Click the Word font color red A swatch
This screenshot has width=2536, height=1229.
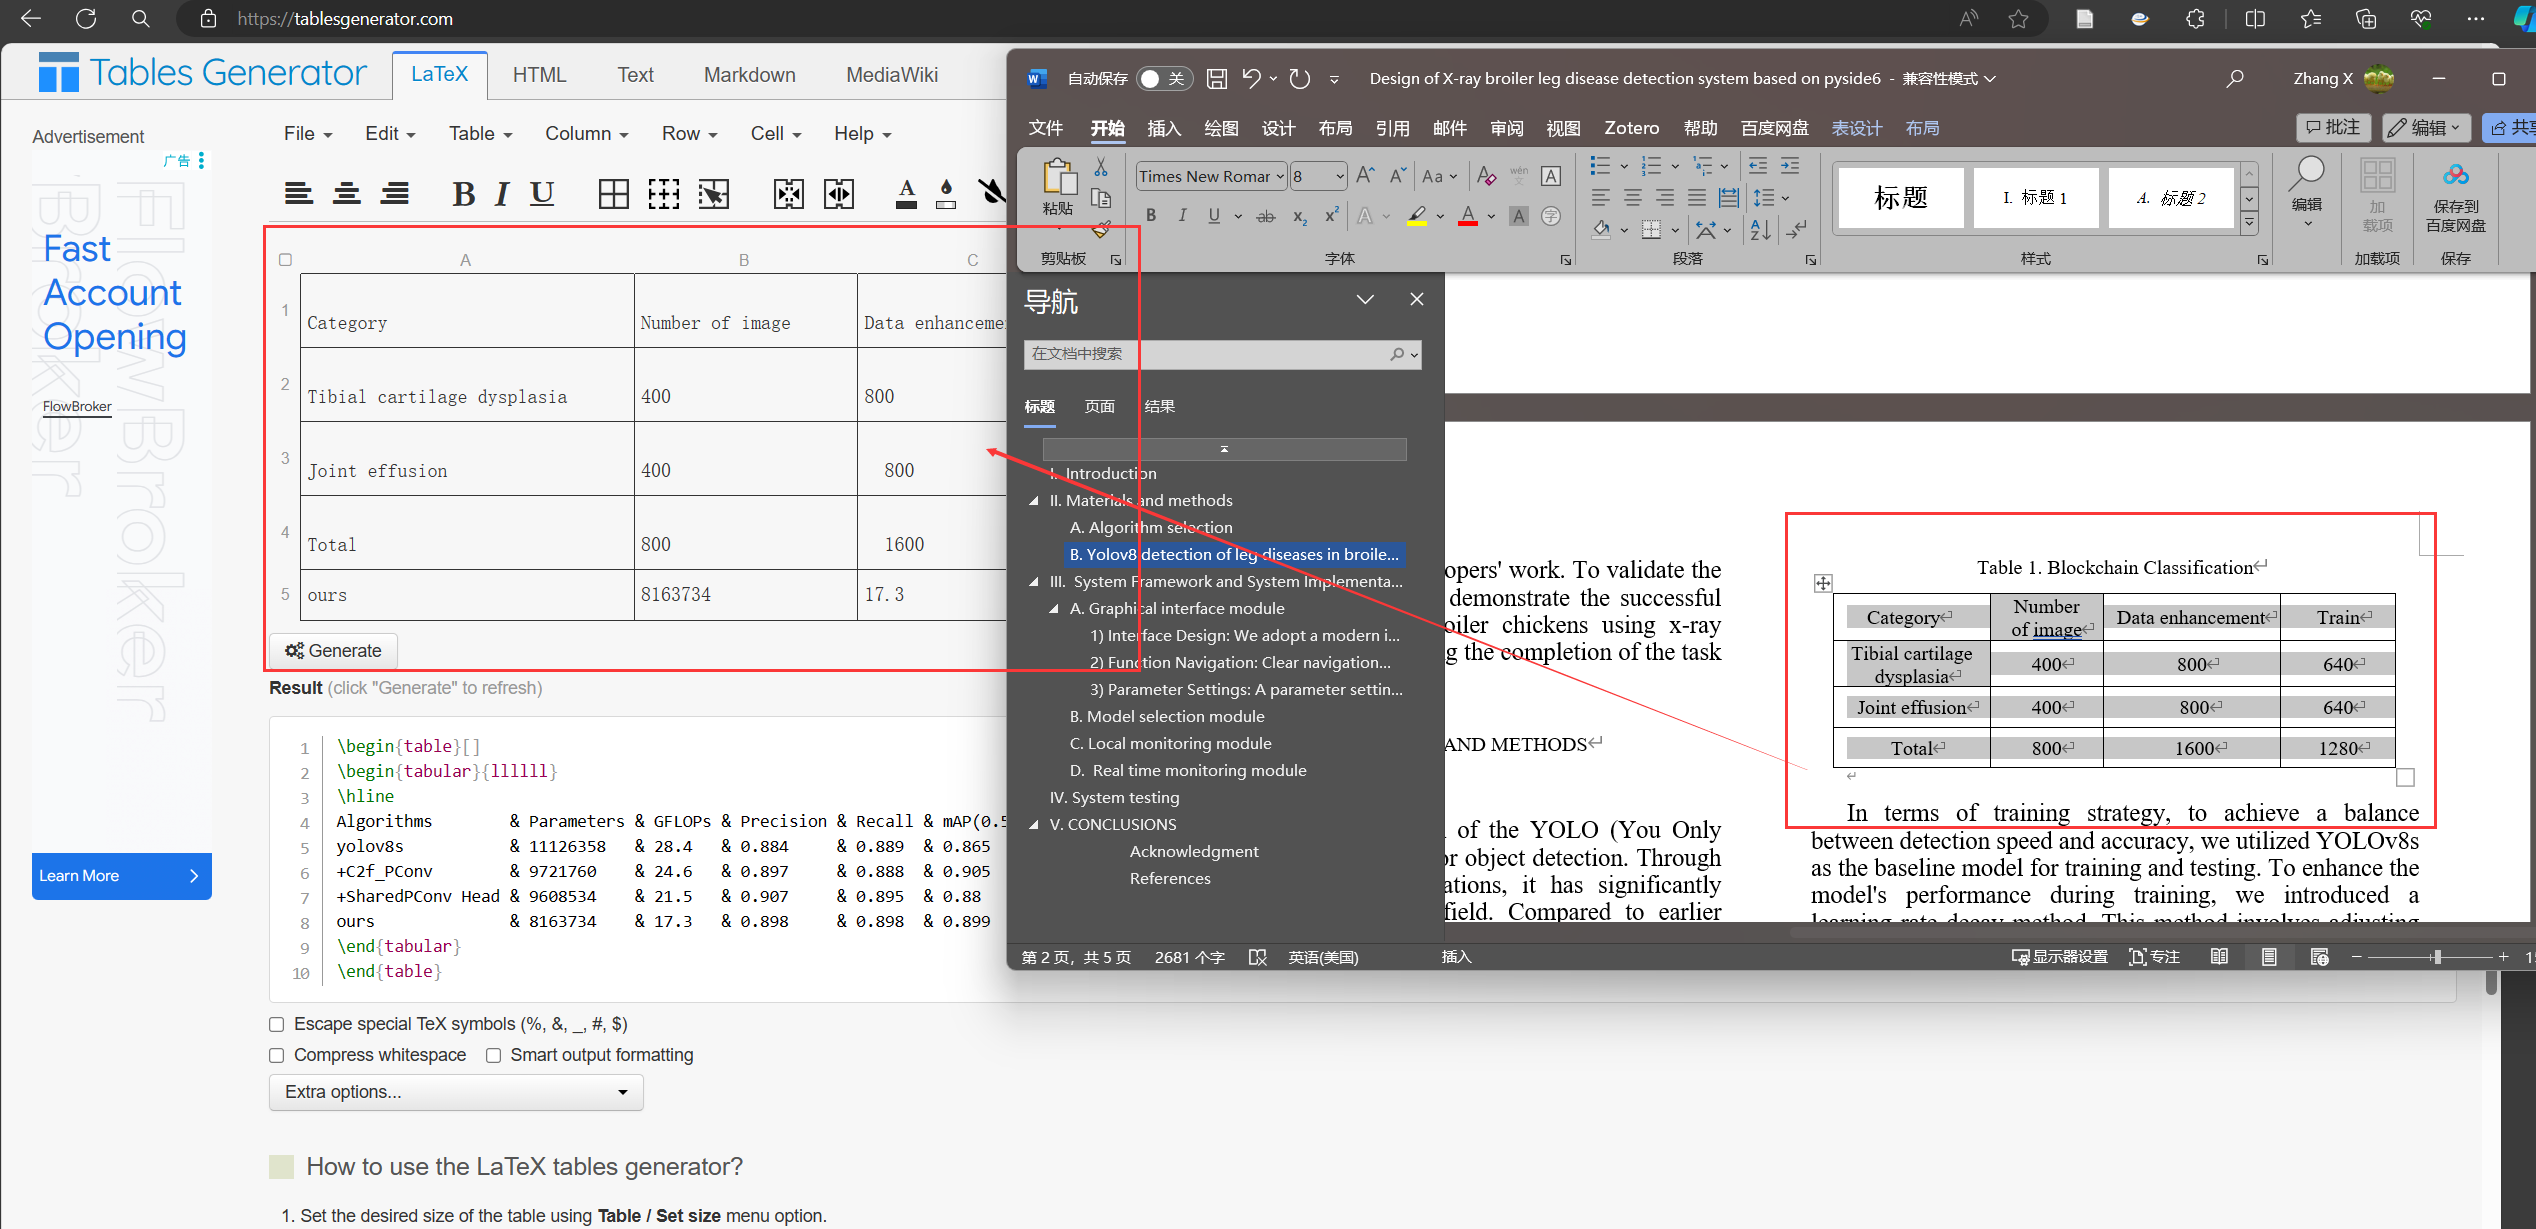pos(1467,215)
